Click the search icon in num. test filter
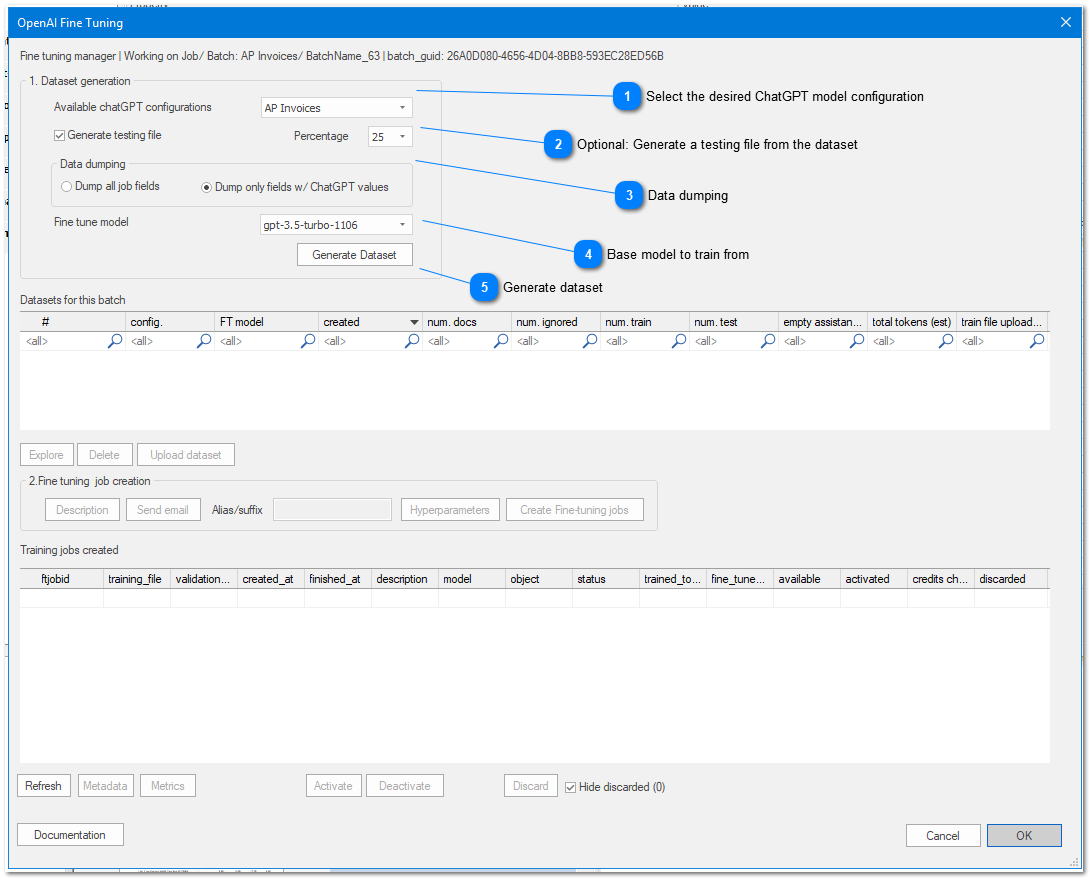 tap(767, 341)
